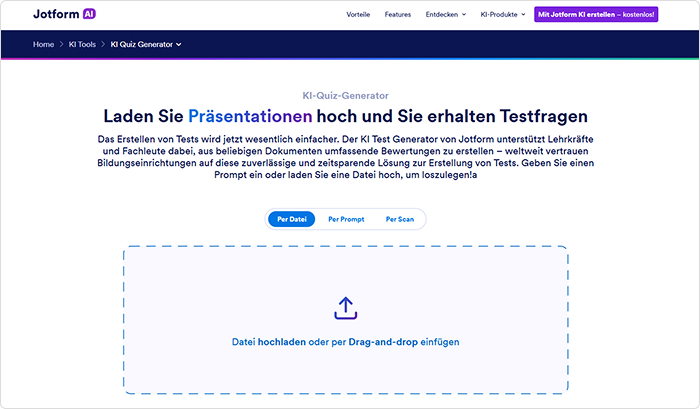Image resolution: width=700 pixels, height=409 pixels.
Task: Click the KI-Quiz-Generator subtitle text
Action: (x=346, y=96)
